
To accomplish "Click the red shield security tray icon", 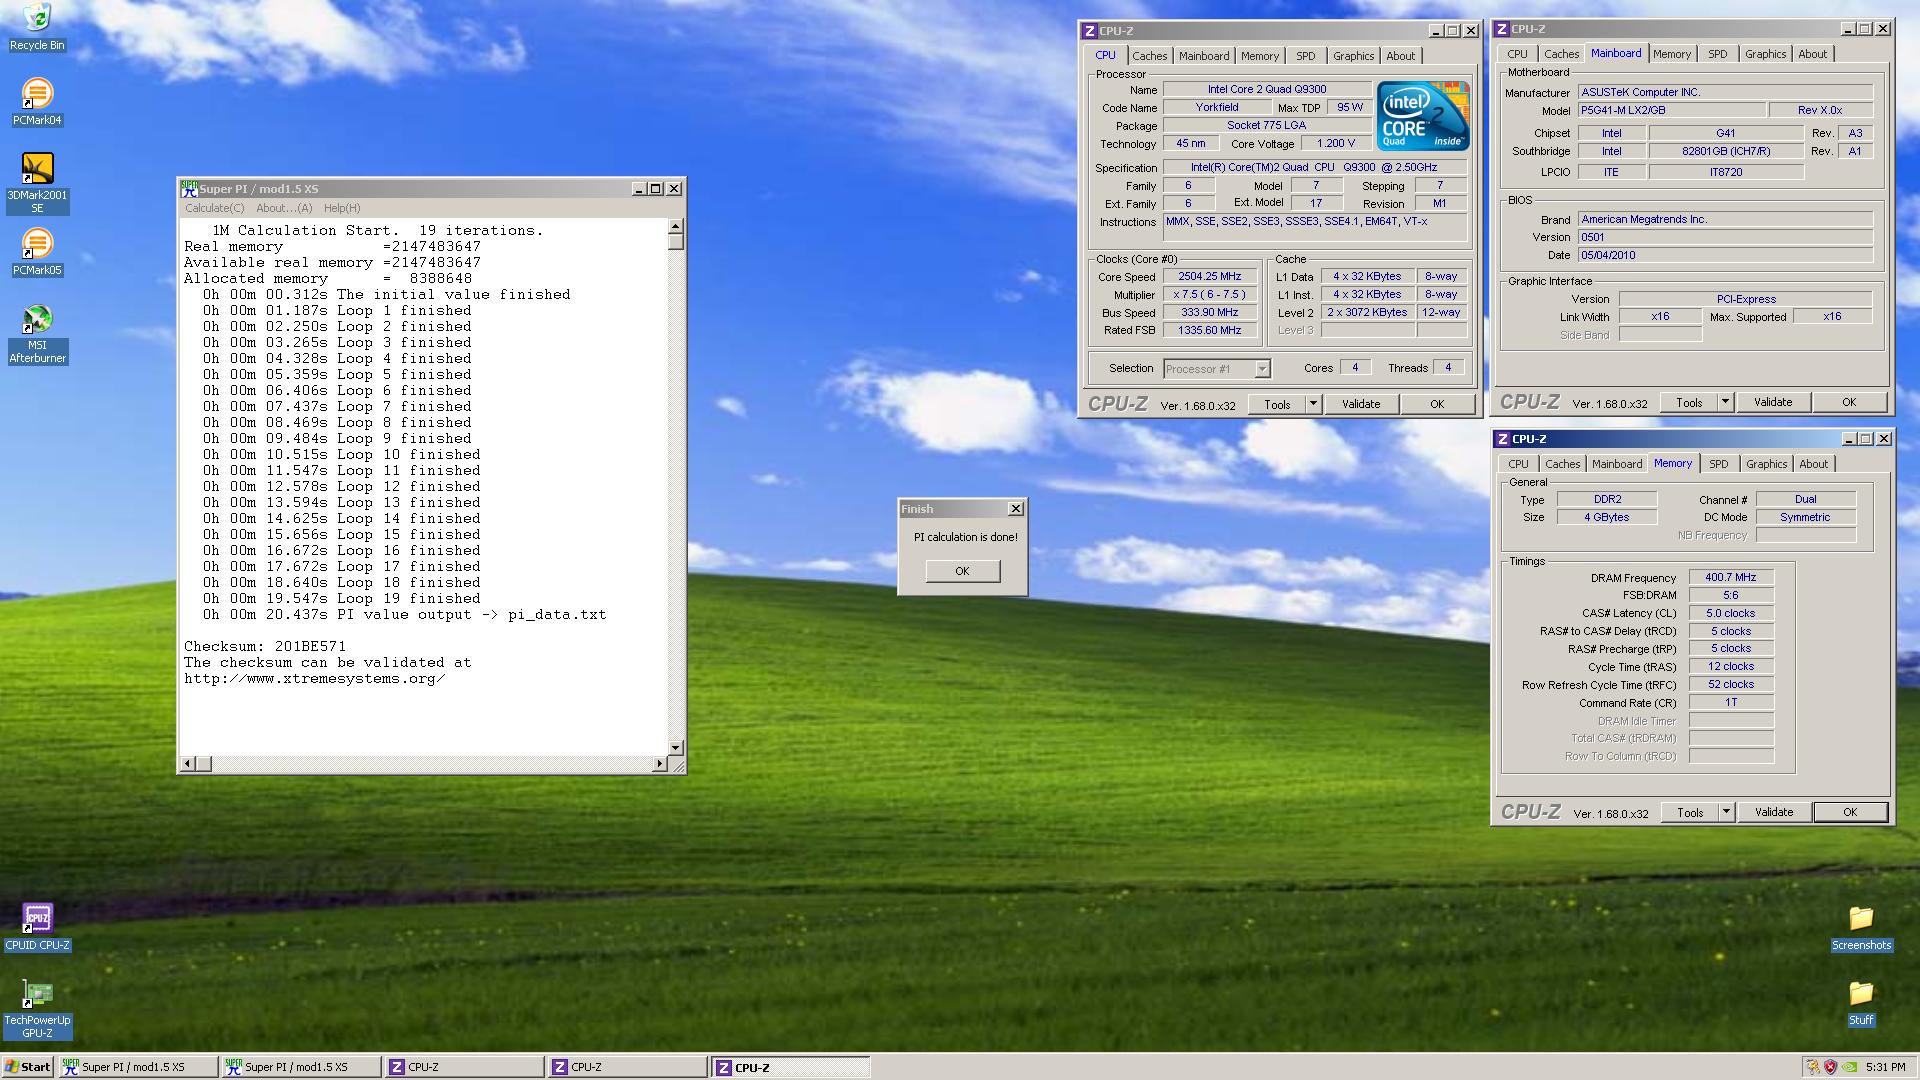I will coord(1831,1067).
